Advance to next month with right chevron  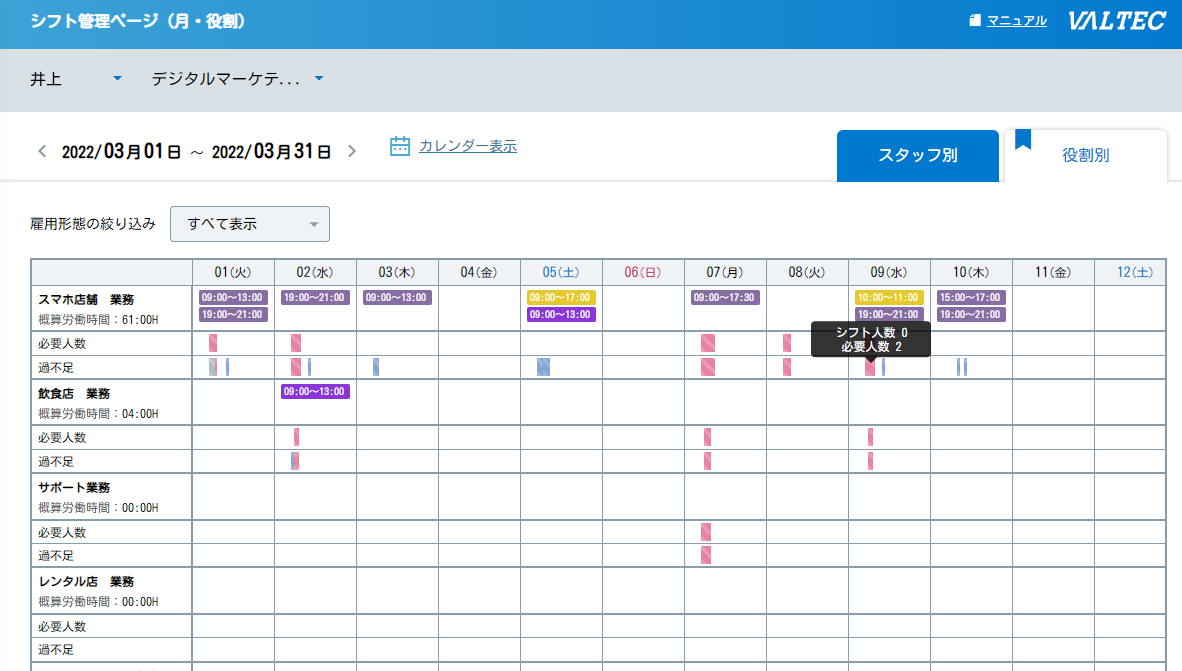(x=352, y=152)
